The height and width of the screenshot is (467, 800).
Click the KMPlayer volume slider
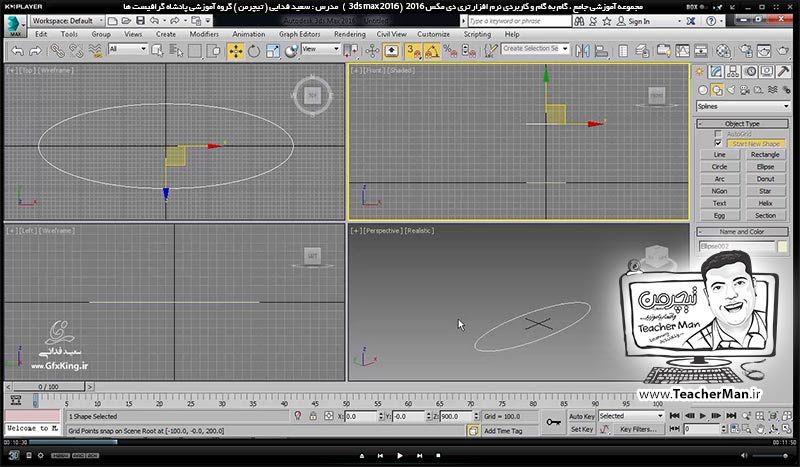pyautogui.click(x=769, y=455)
